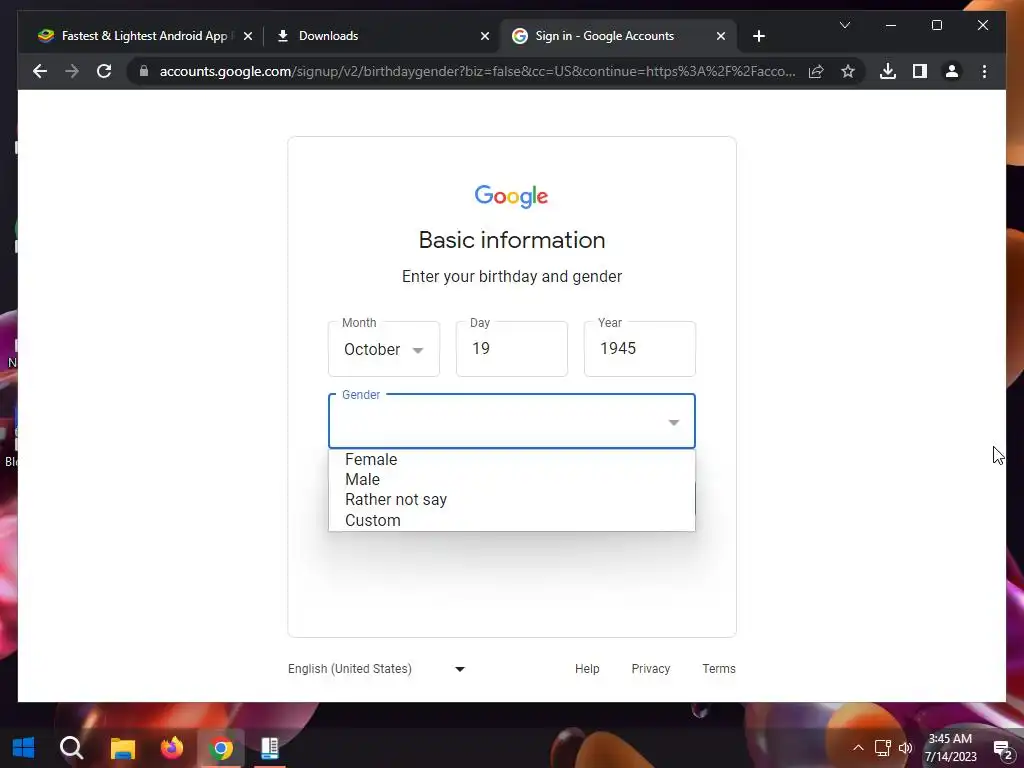This screenshot has height=768, width=1024.
Task: Go back to the previous page
Action: 40,71
